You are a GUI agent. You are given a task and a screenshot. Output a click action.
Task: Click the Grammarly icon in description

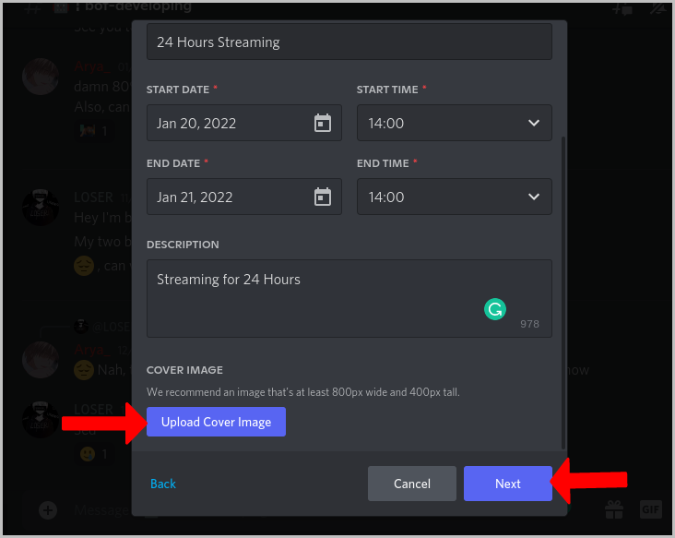(x=495, y=309)
